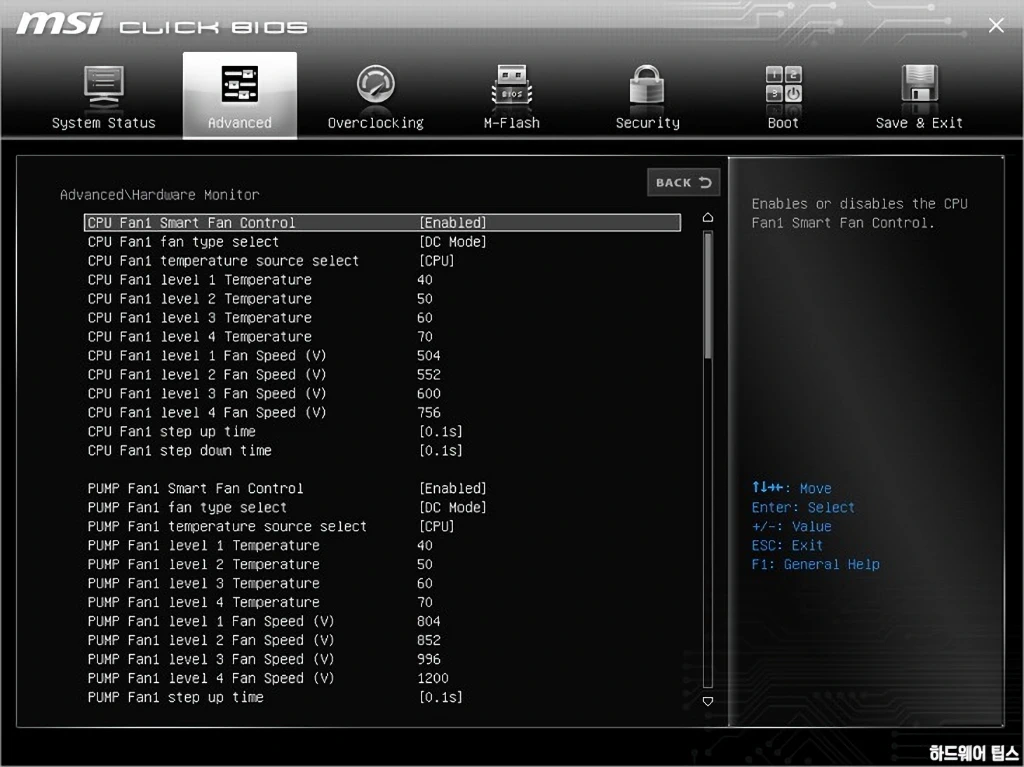Viewport: 1024px width, 767px height.
Task: Select the Advanced settings icon
Action: coord(240,84)
